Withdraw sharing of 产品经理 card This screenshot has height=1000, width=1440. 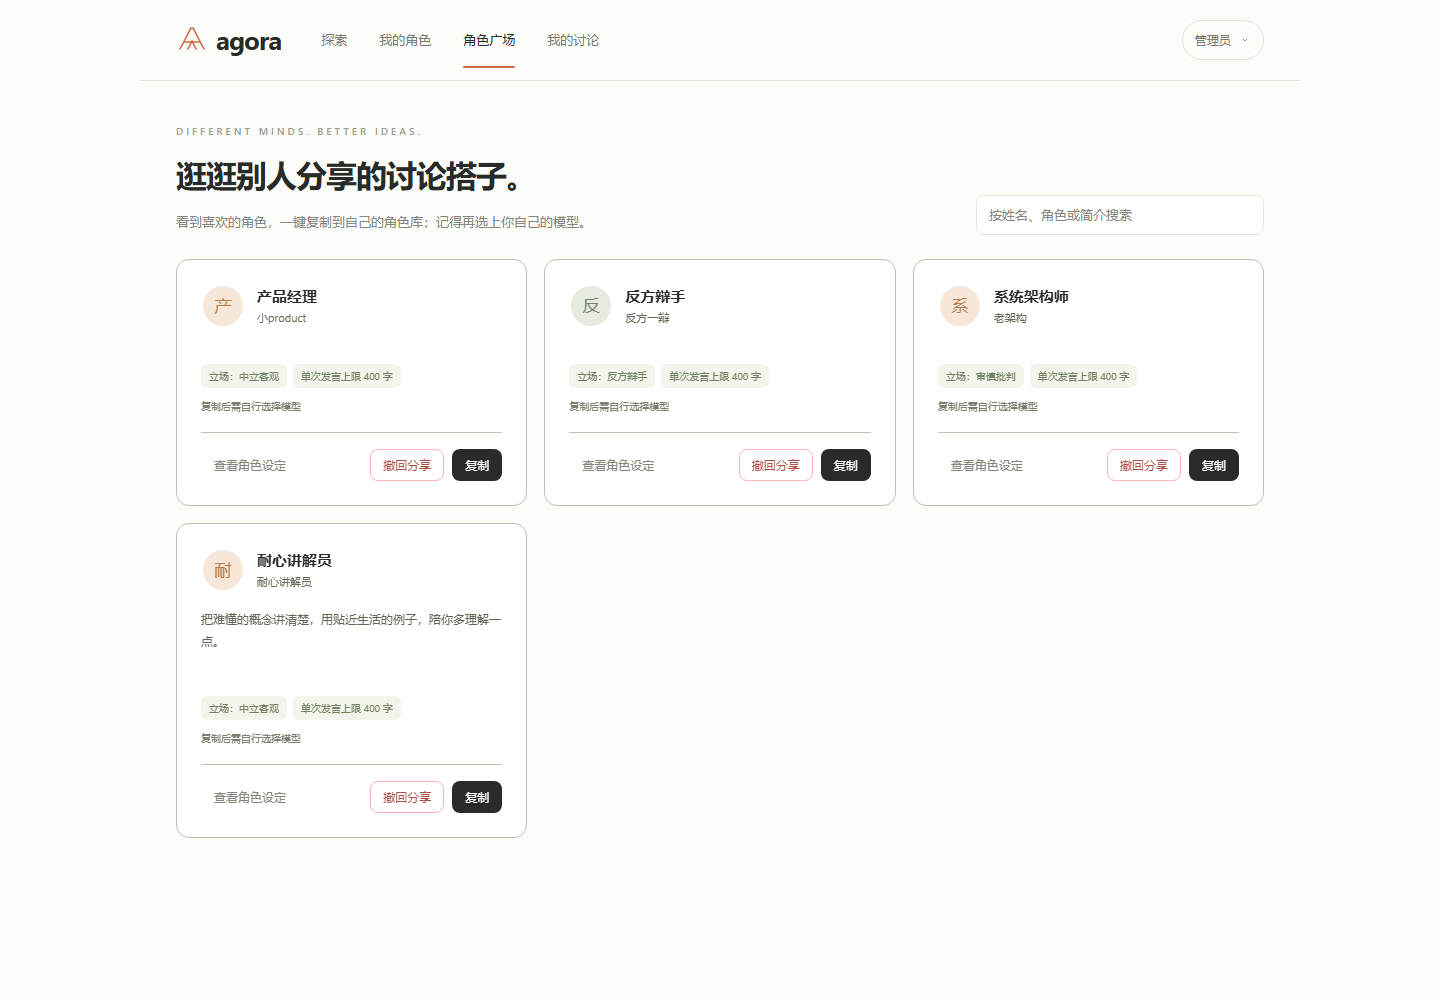407,465
